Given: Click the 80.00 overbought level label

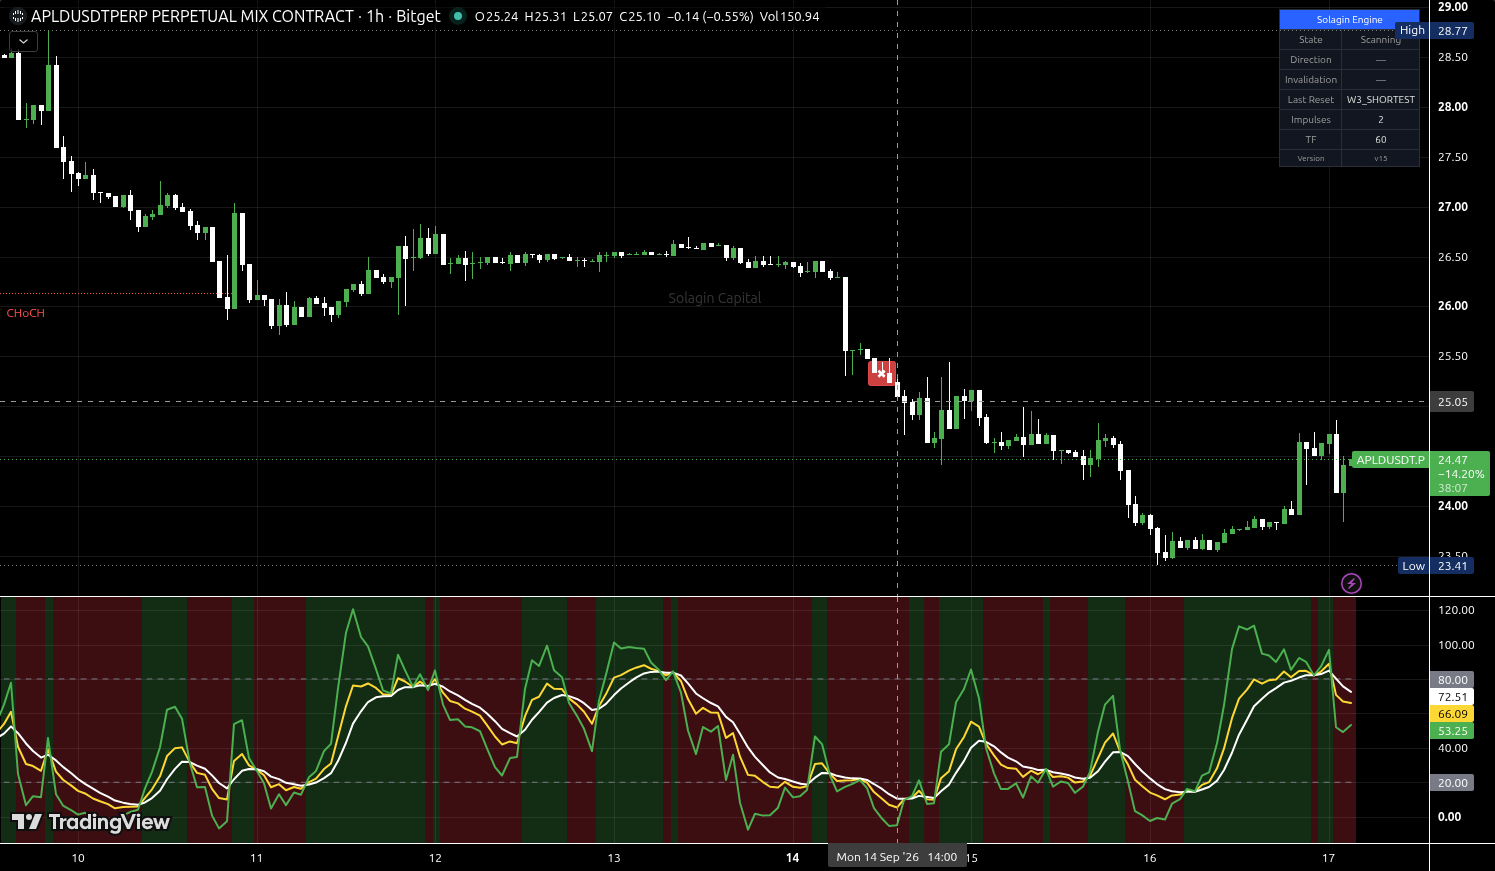Looking at the screenshot, I should point(1453,680).
